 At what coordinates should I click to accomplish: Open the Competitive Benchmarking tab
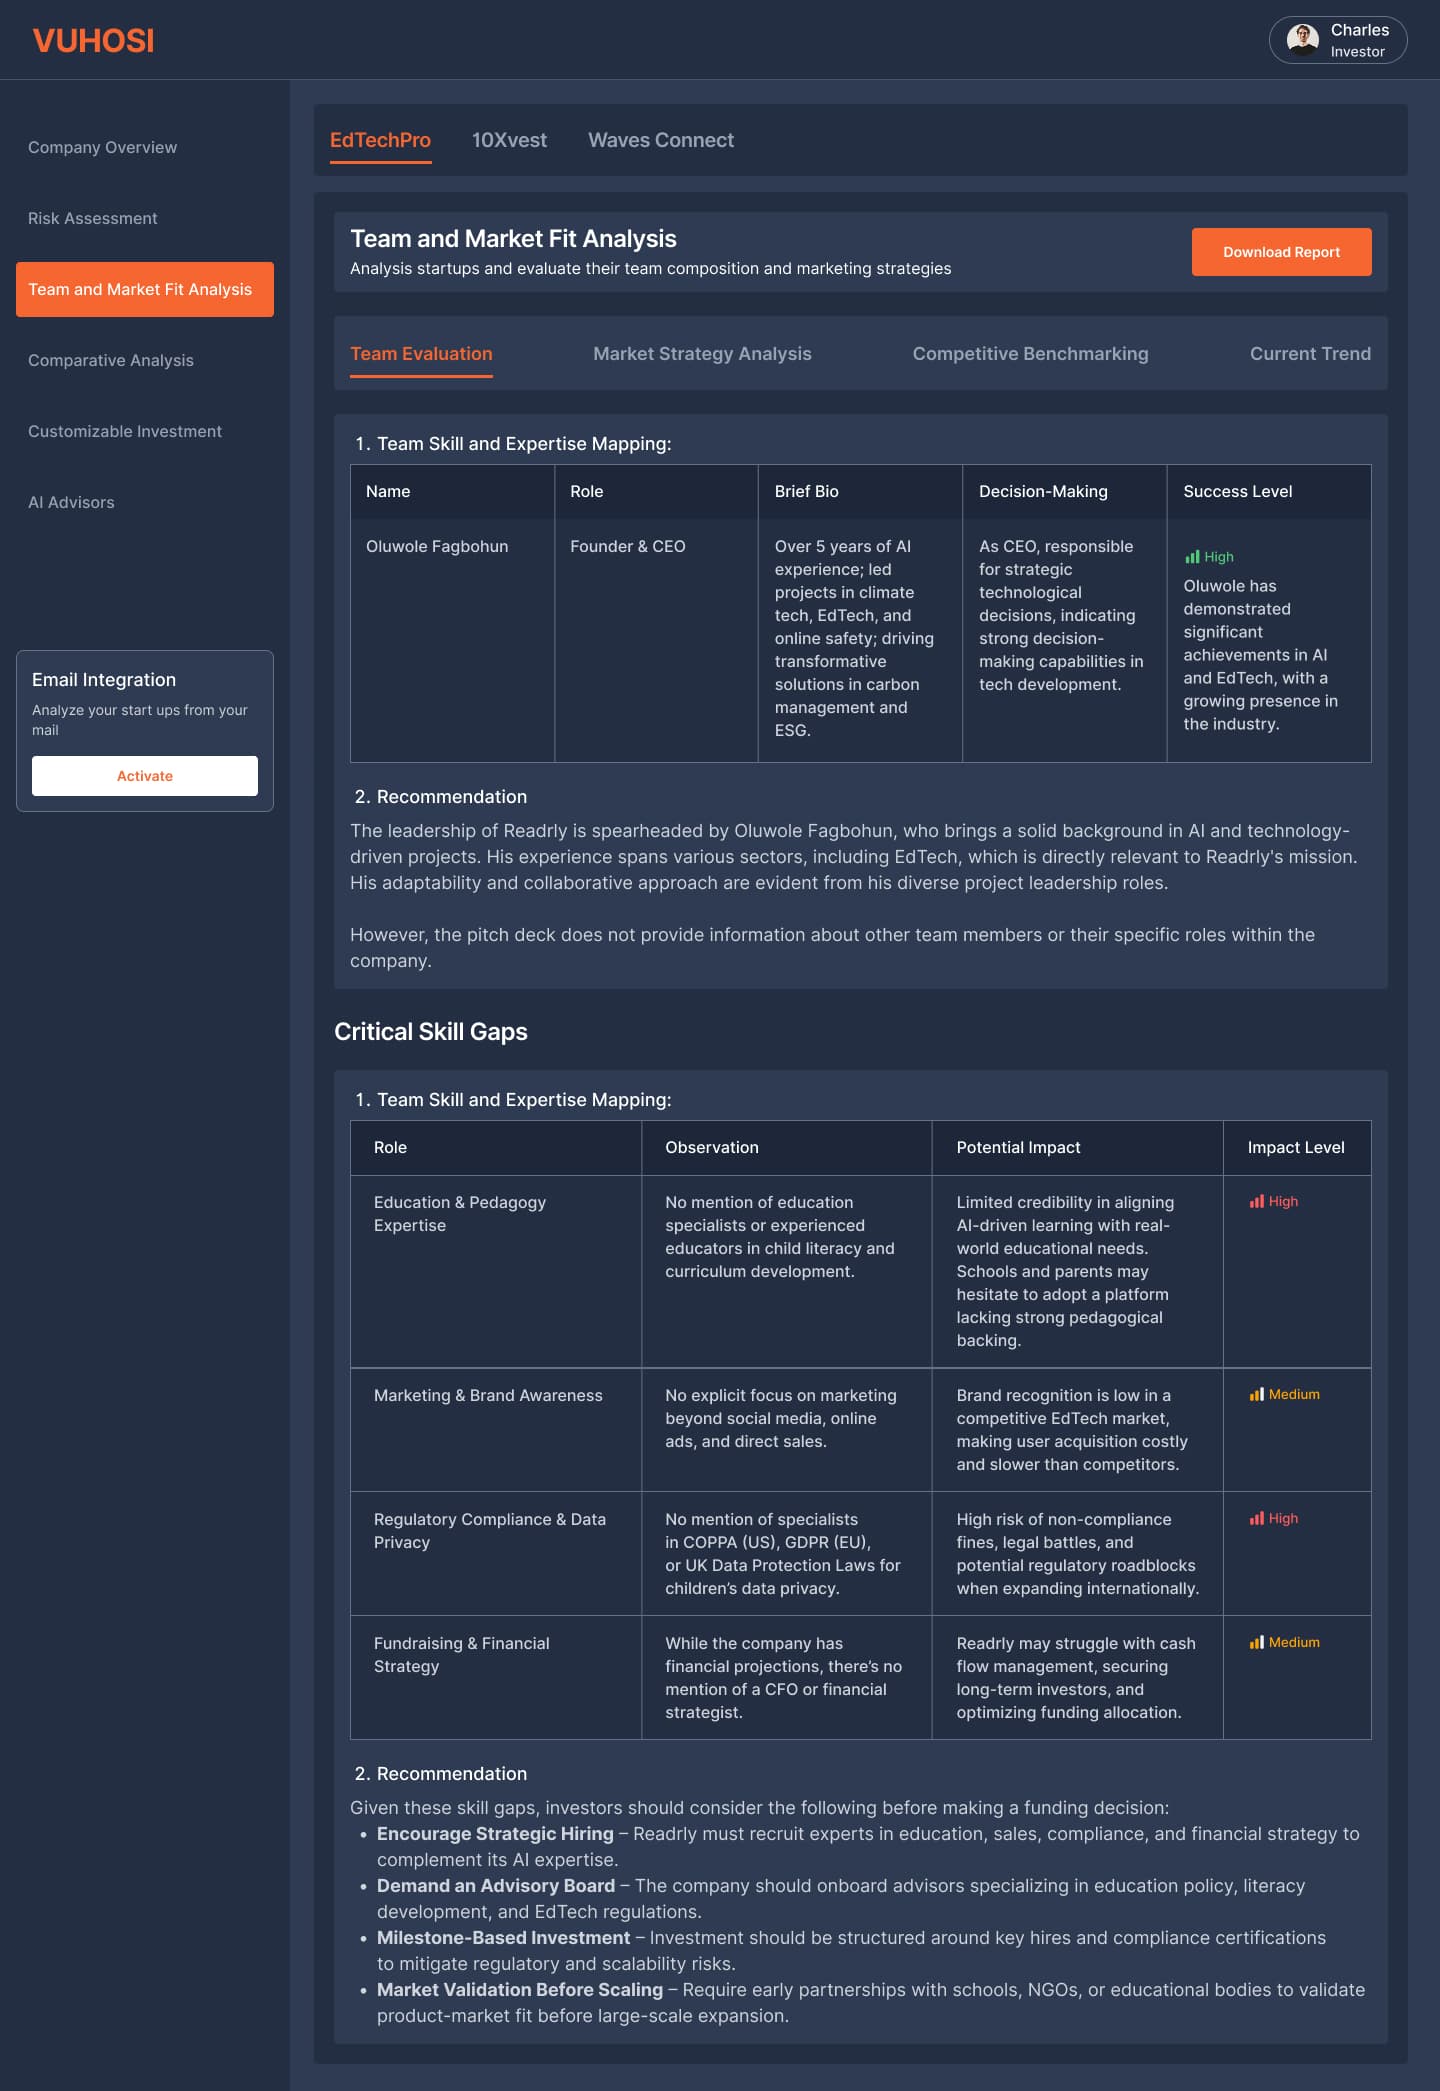[1030, 354]
